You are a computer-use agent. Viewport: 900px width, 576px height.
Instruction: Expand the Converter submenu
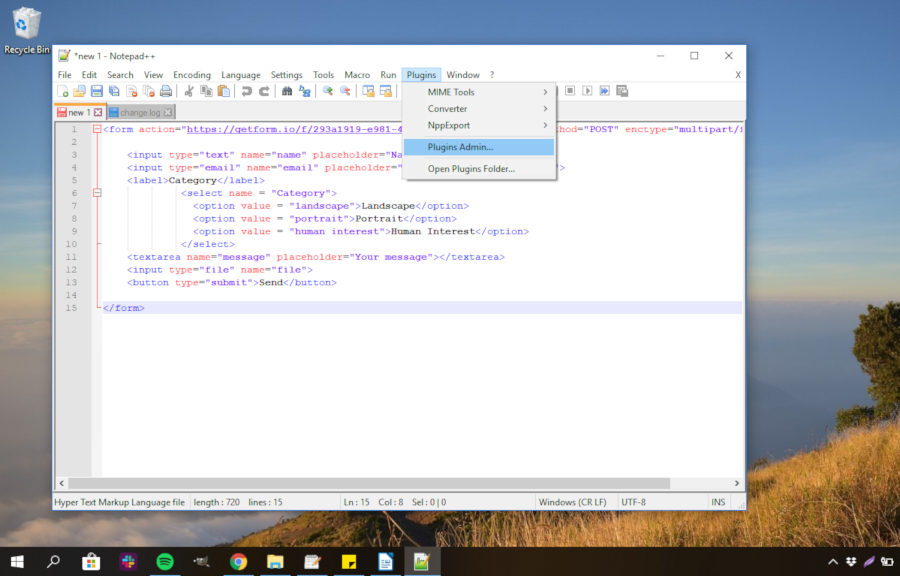pyautogui.click(x=447, y=108)
